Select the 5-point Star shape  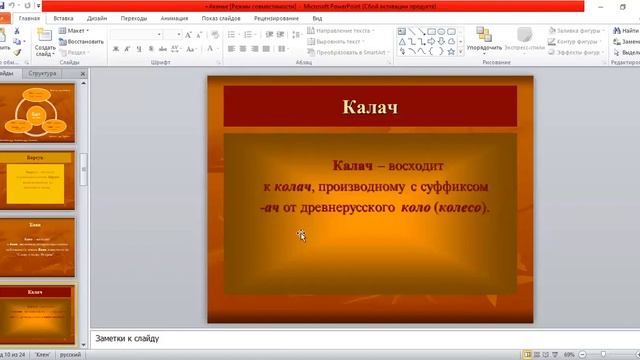(451, 51)
